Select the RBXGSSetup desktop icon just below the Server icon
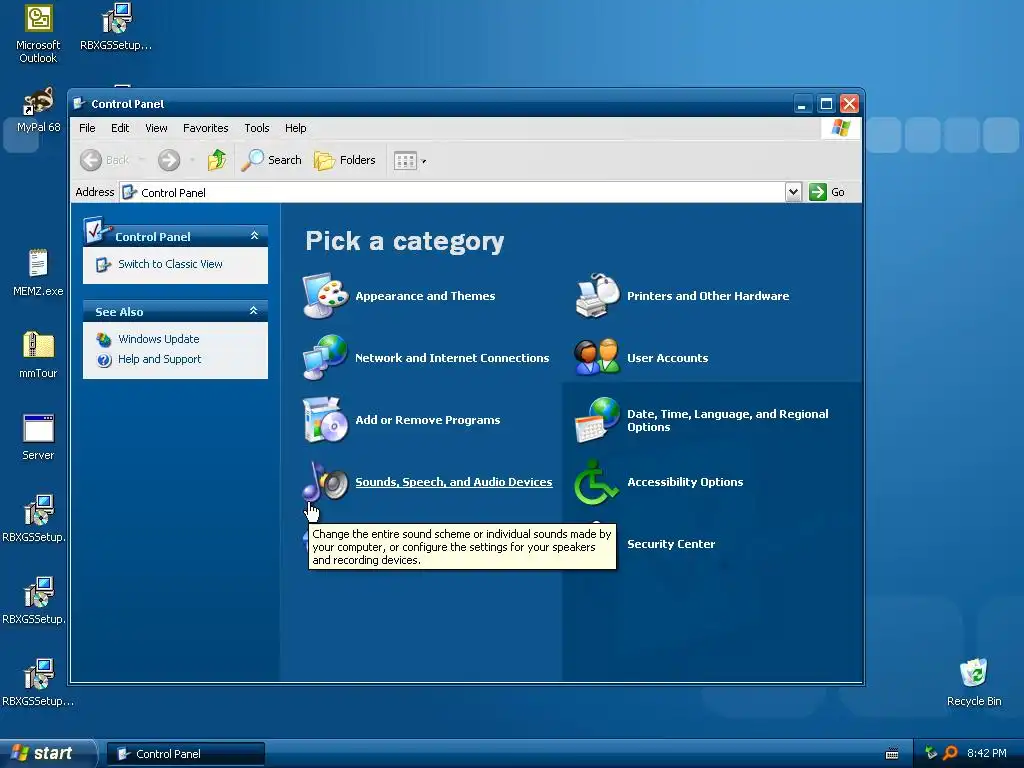1024x768 pixels. [x=36, y=519]
